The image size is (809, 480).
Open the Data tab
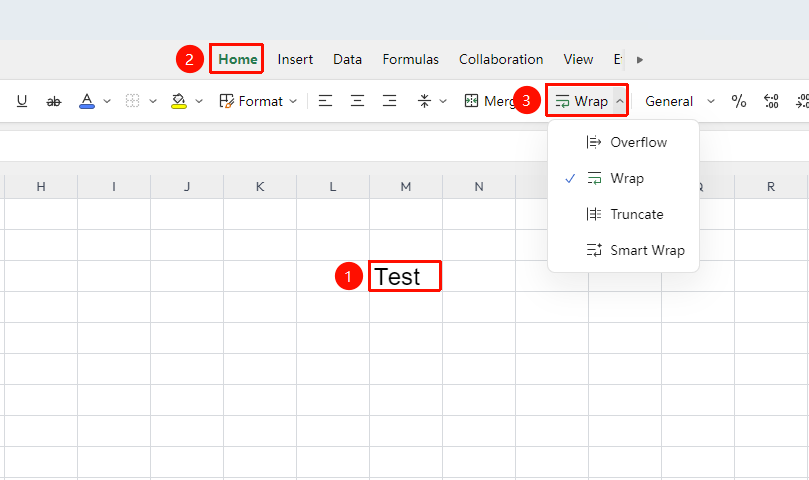click(x=347, y=59)
